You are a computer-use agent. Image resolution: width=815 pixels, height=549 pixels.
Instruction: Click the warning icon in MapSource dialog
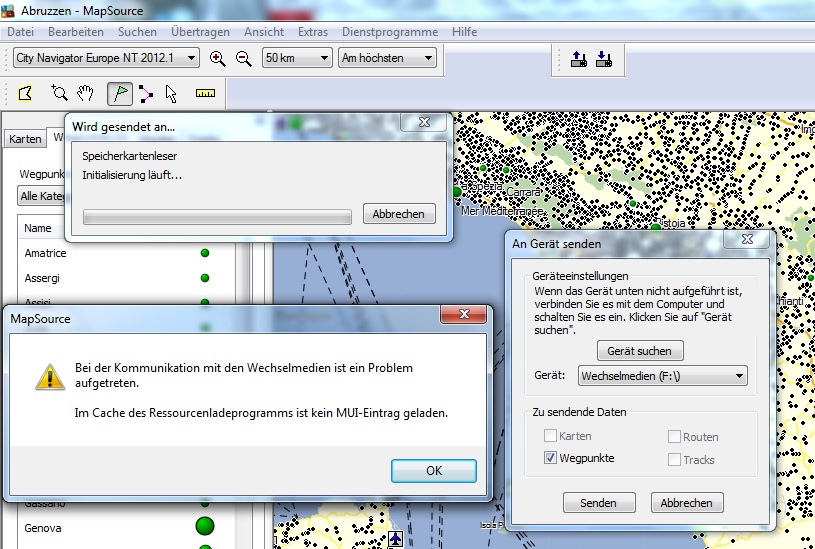(50, 376)
